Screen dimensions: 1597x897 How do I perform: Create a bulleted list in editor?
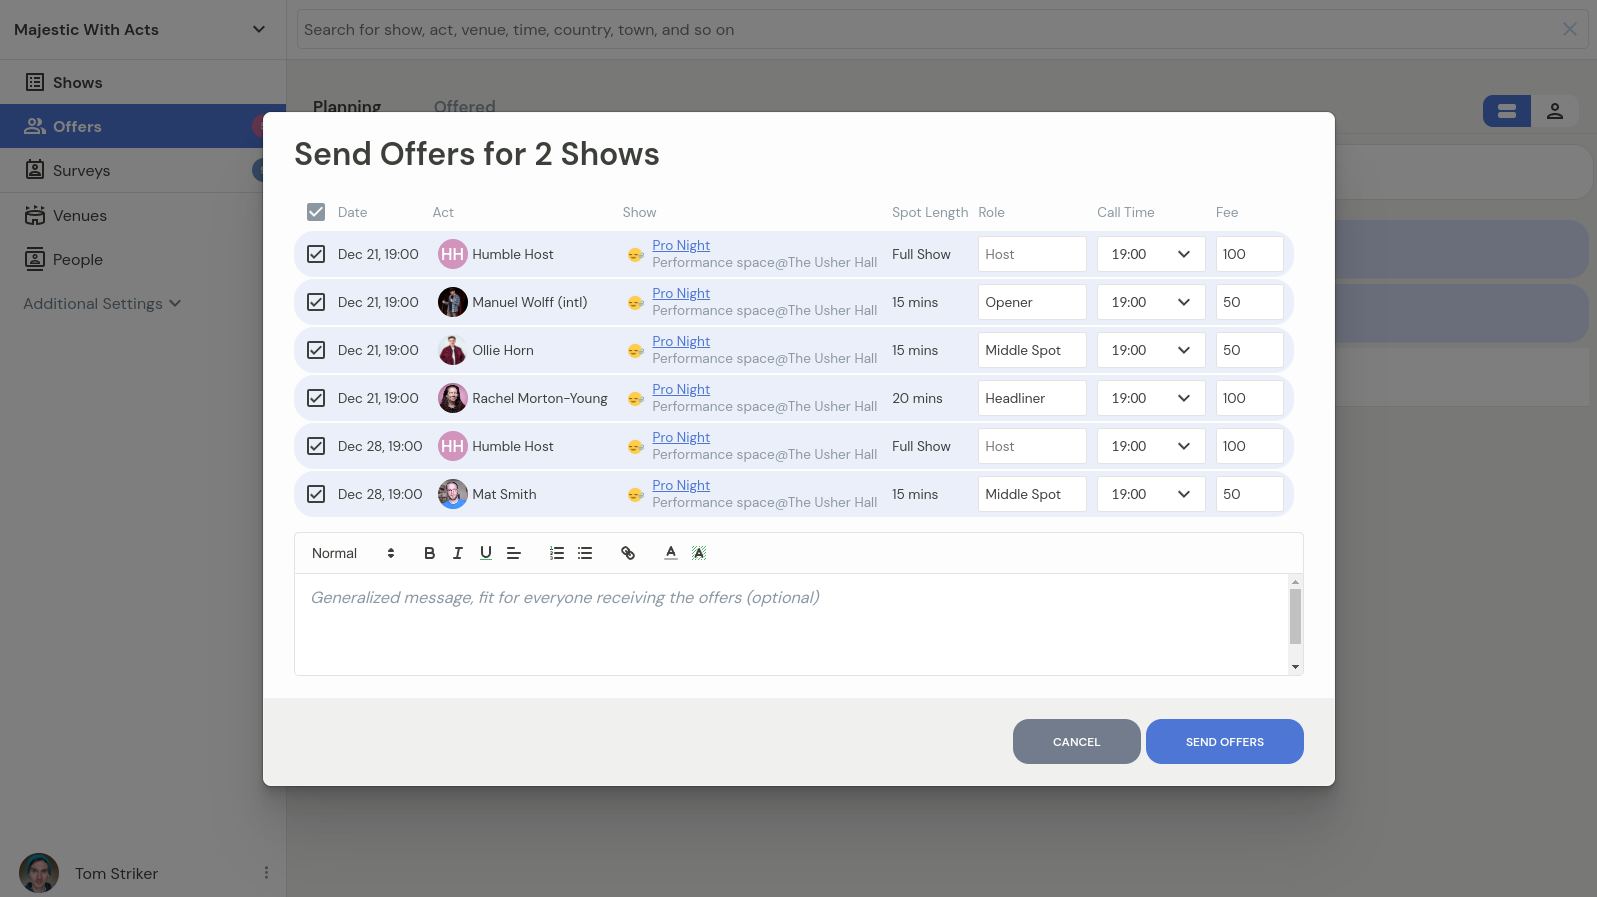pyautogui.click(x=585, y=553)
